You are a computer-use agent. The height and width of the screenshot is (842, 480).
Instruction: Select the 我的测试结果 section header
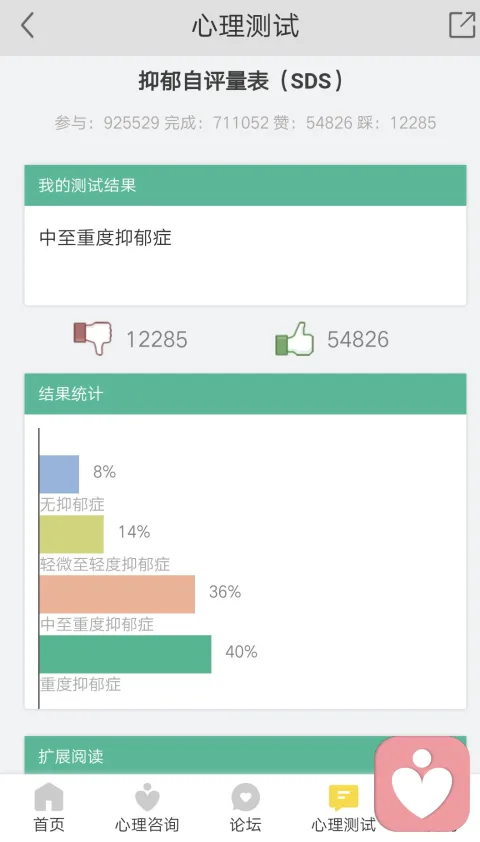pos(245,185)
